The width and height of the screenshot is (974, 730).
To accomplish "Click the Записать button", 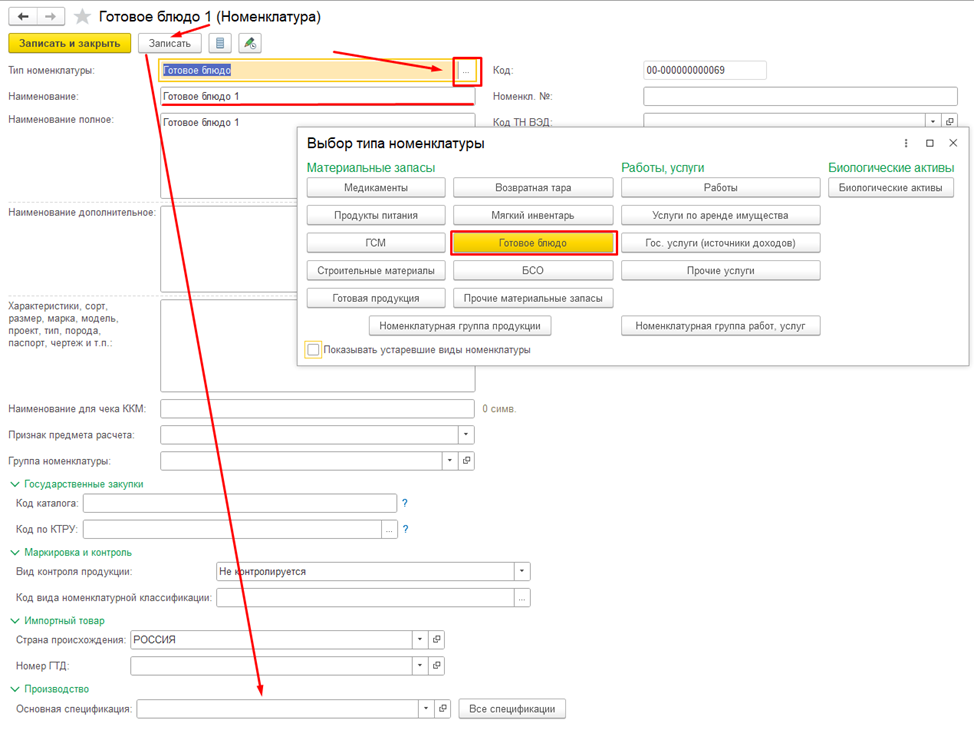I will [x=170, y=43].
